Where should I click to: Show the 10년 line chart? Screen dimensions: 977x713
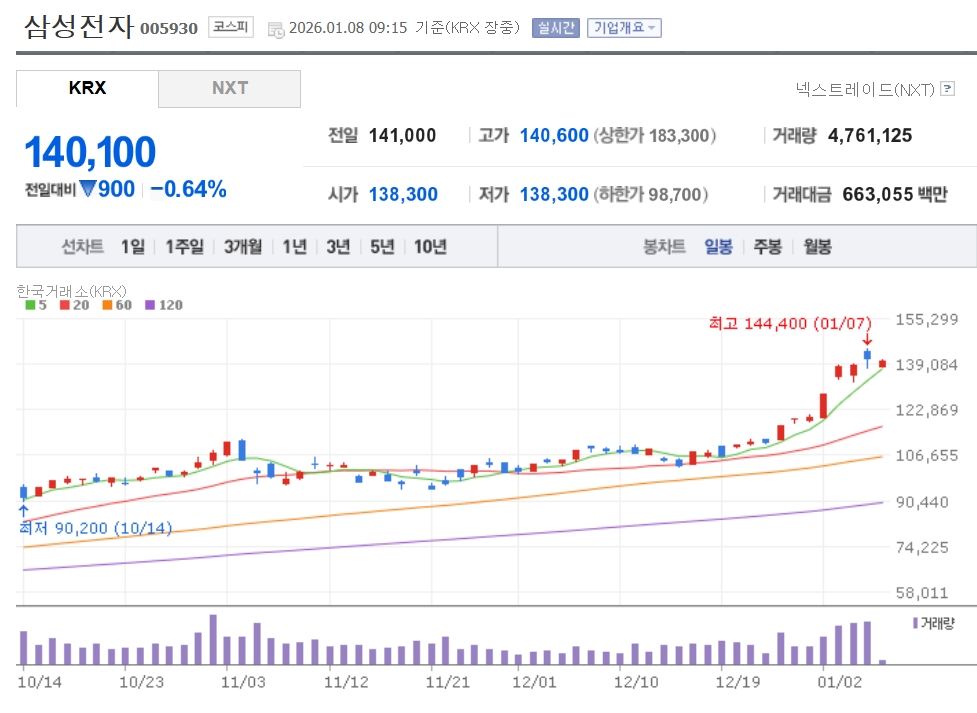coord(430,246)
